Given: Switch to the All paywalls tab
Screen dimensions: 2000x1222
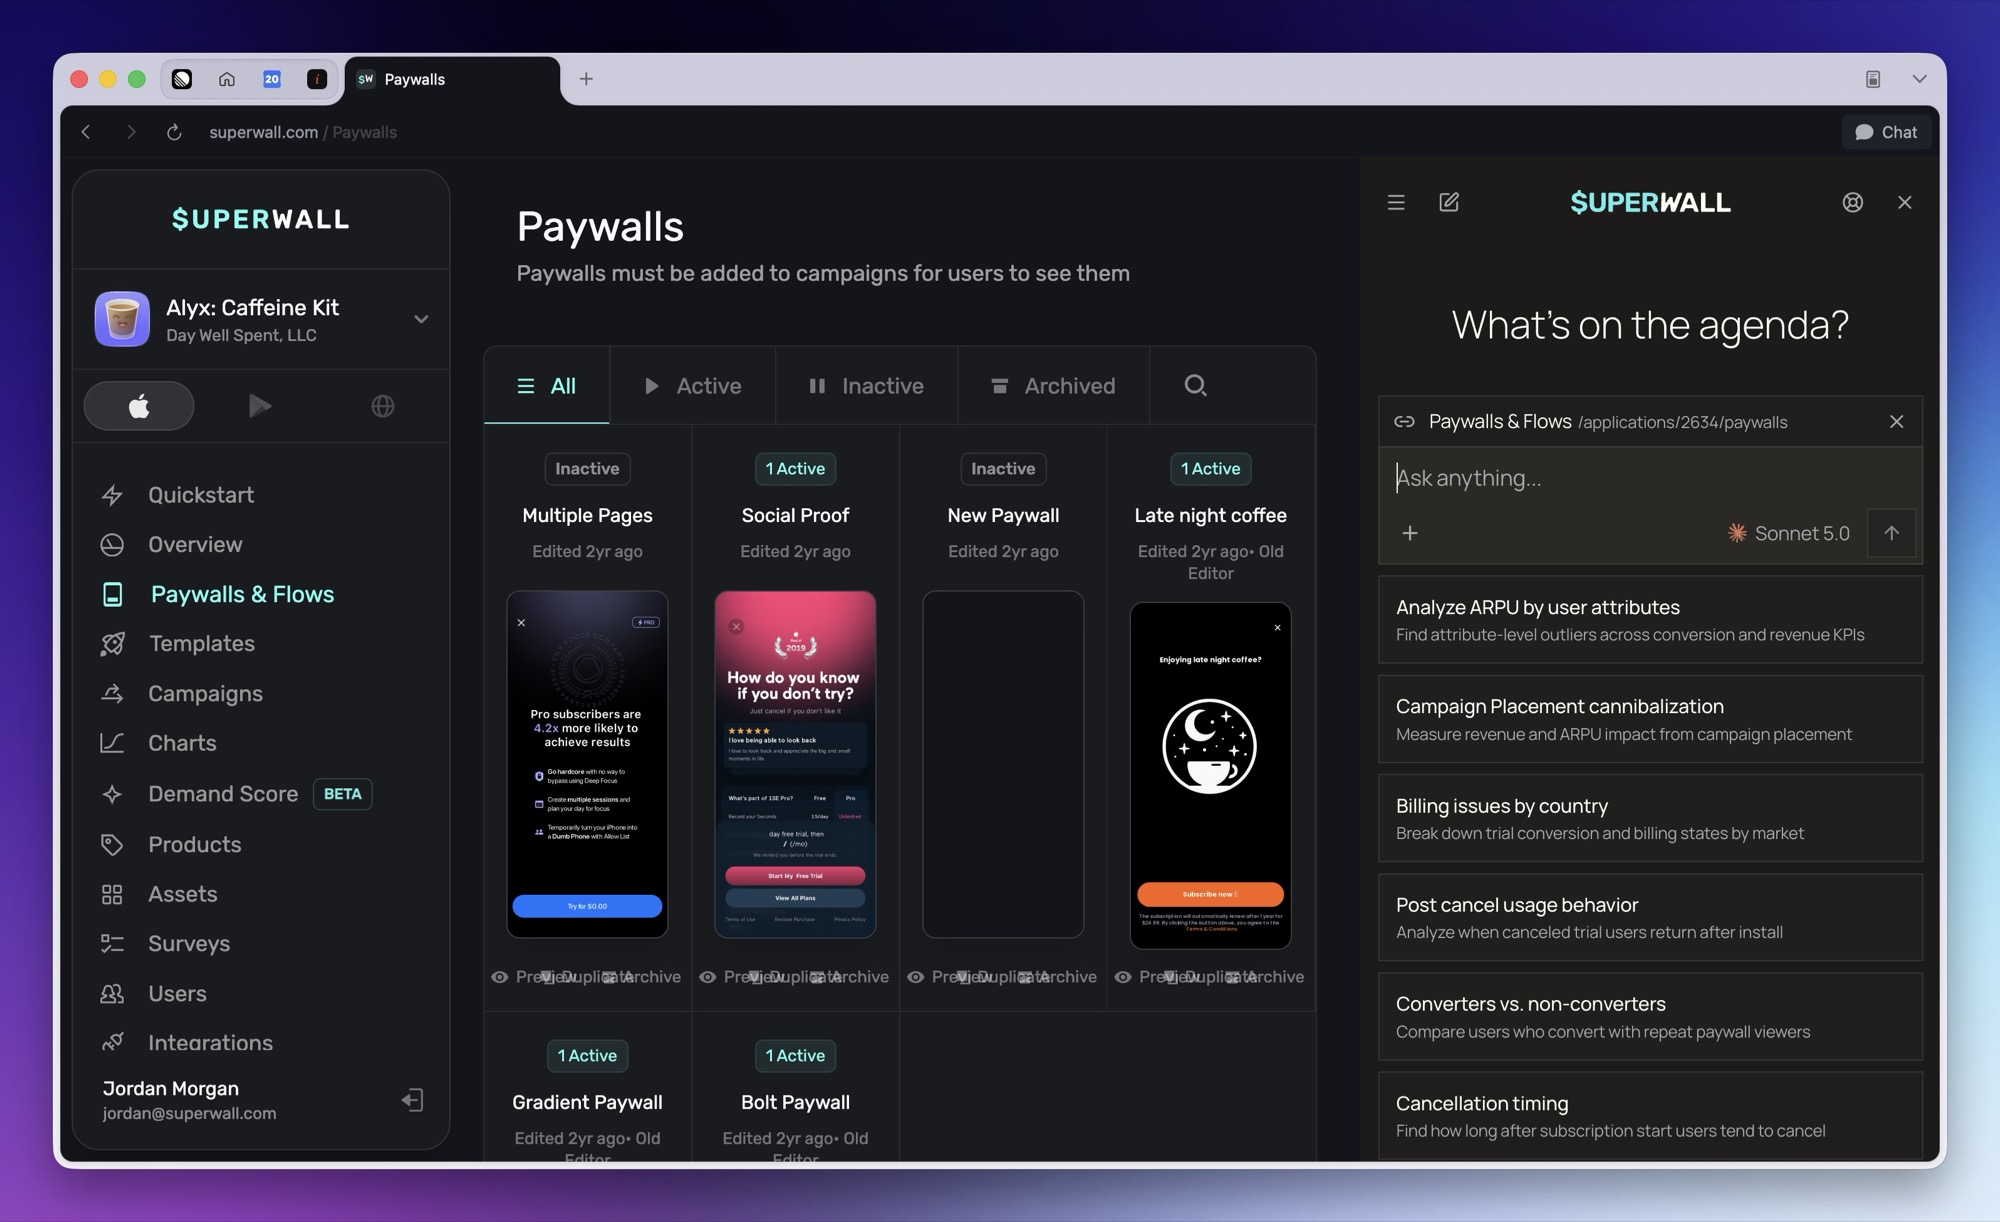Looking at the screenshot, I should coord(547,386).
